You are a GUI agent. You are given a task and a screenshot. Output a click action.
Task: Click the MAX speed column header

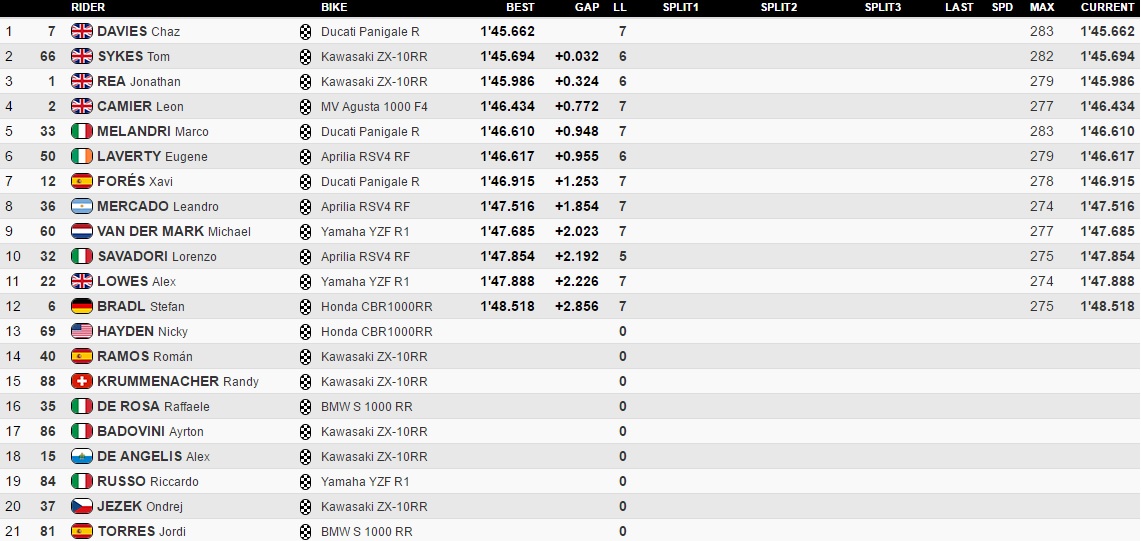[x=1041, y=7]
